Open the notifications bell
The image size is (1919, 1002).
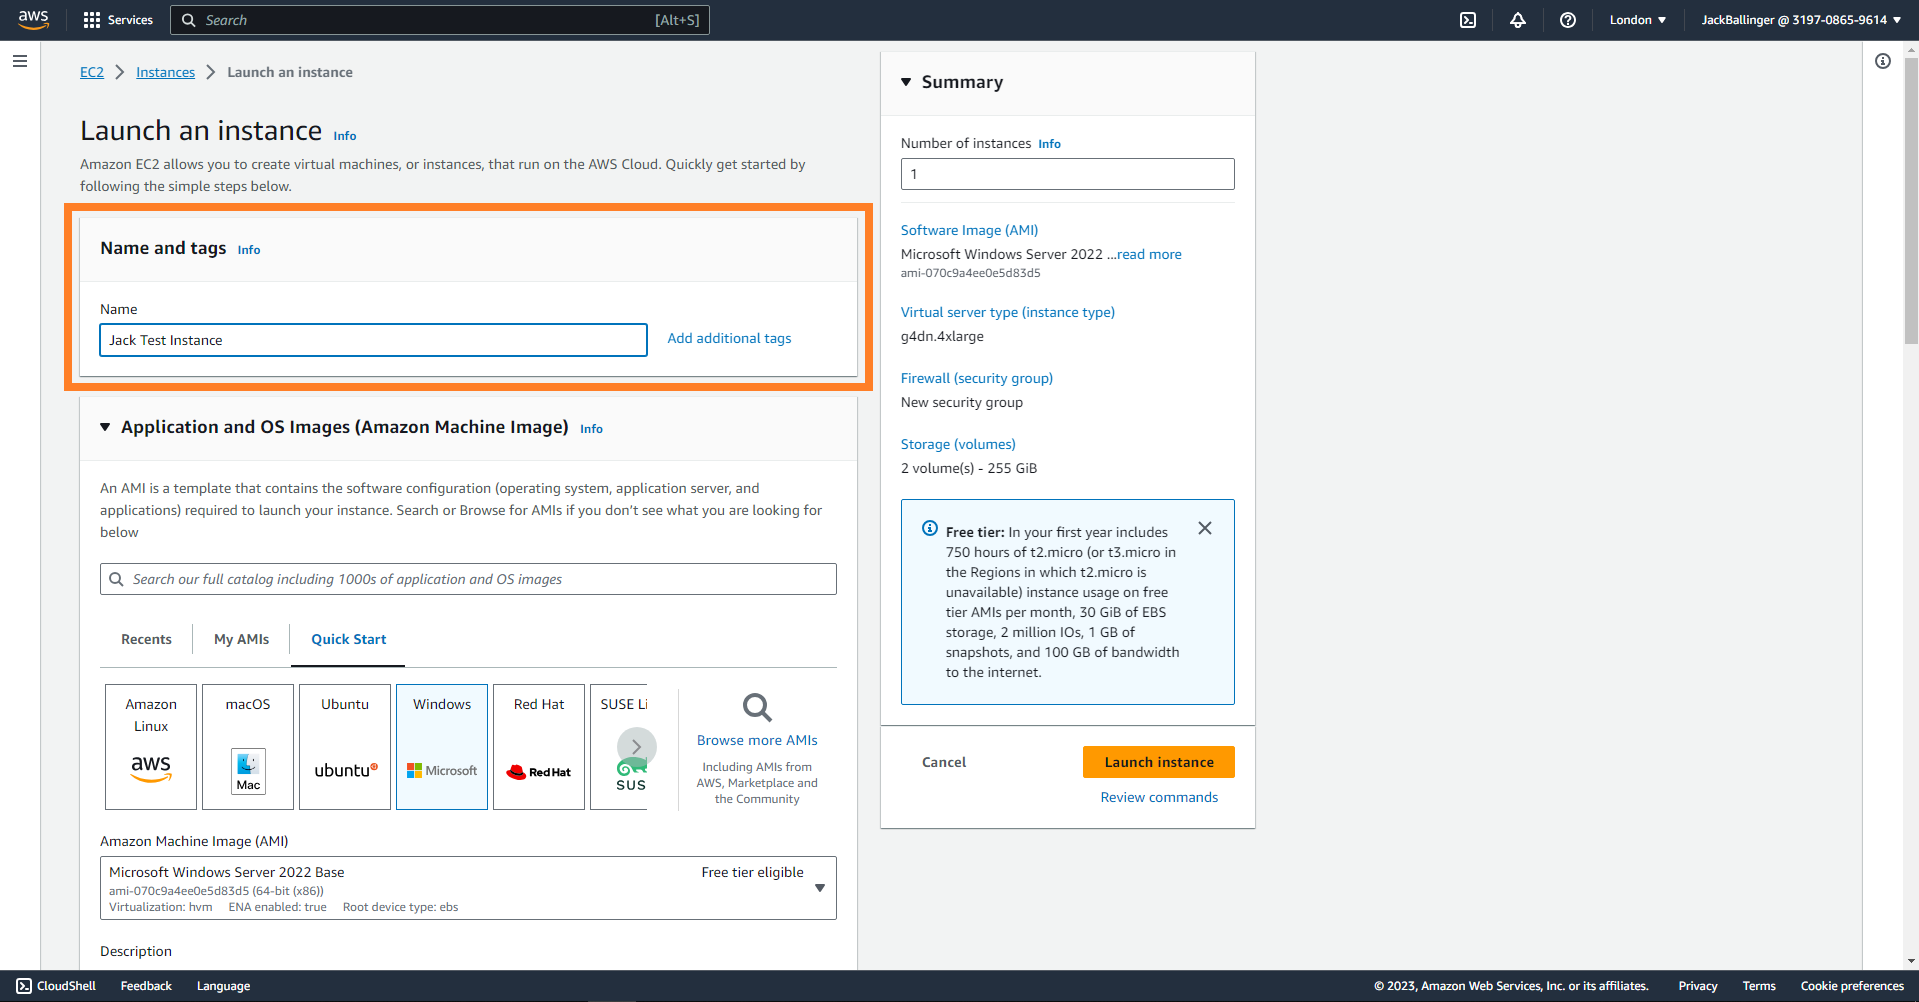[1517, 20]
